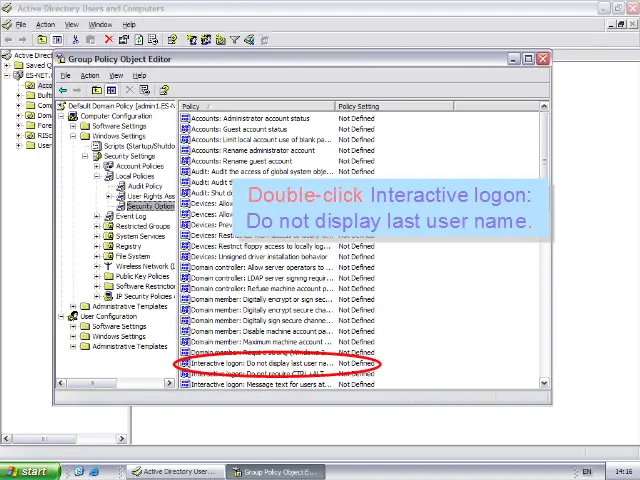640x480 pixels.
Task: Click the back arrow in Group Policy toolbar
Action: [x=63, y=90]
